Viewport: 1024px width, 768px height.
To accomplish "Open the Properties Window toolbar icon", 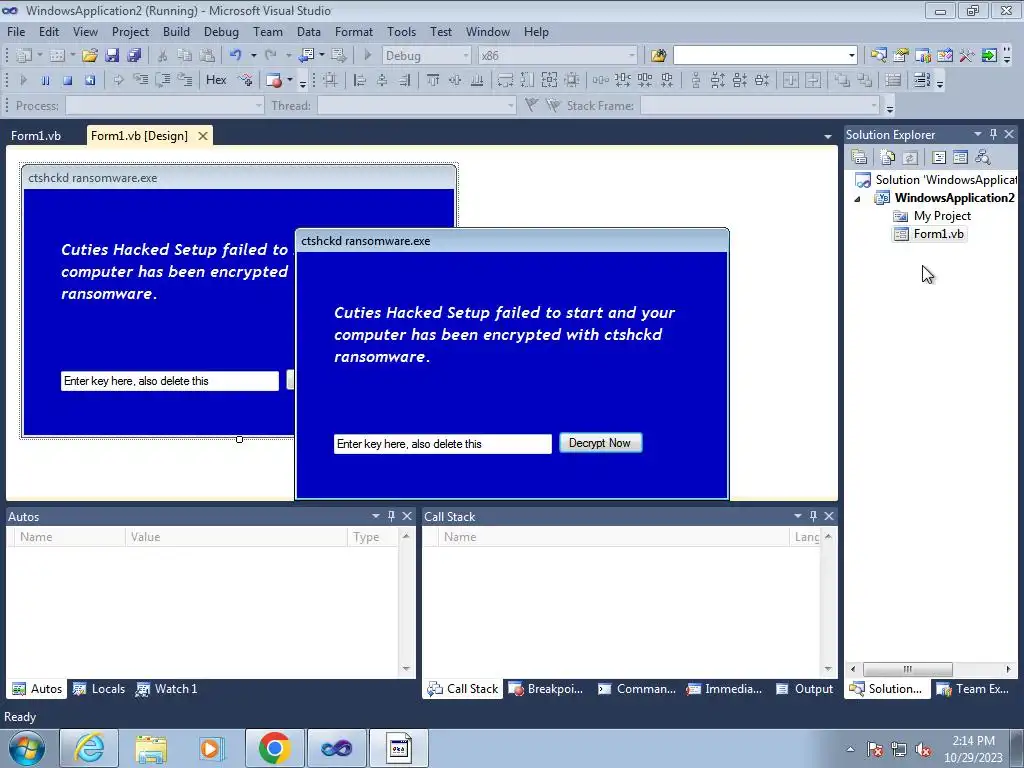I will tap(901, 56).
